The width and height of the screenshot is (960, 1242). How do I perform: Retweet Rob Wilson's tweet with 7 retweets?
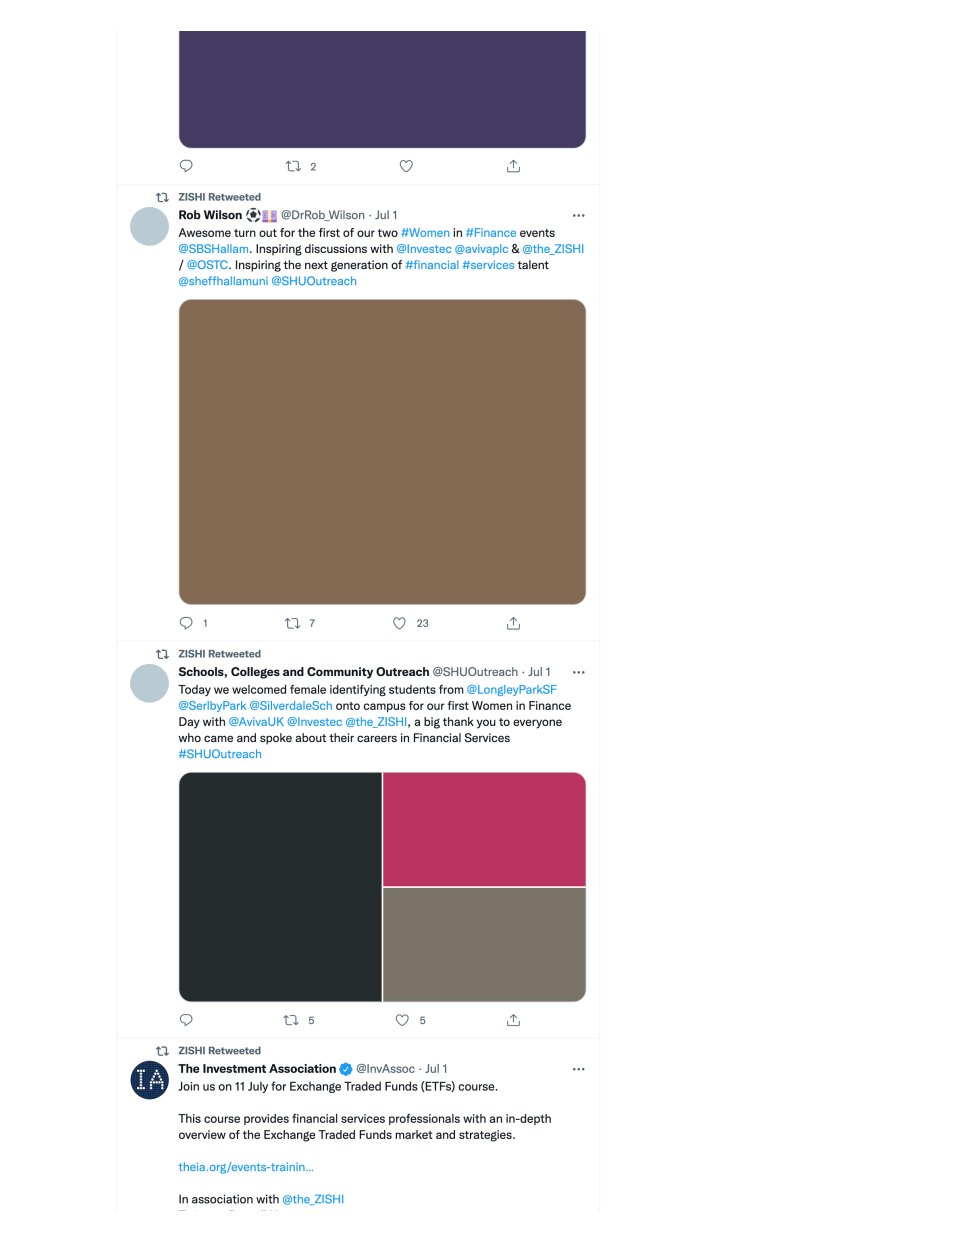coord(293,623)
